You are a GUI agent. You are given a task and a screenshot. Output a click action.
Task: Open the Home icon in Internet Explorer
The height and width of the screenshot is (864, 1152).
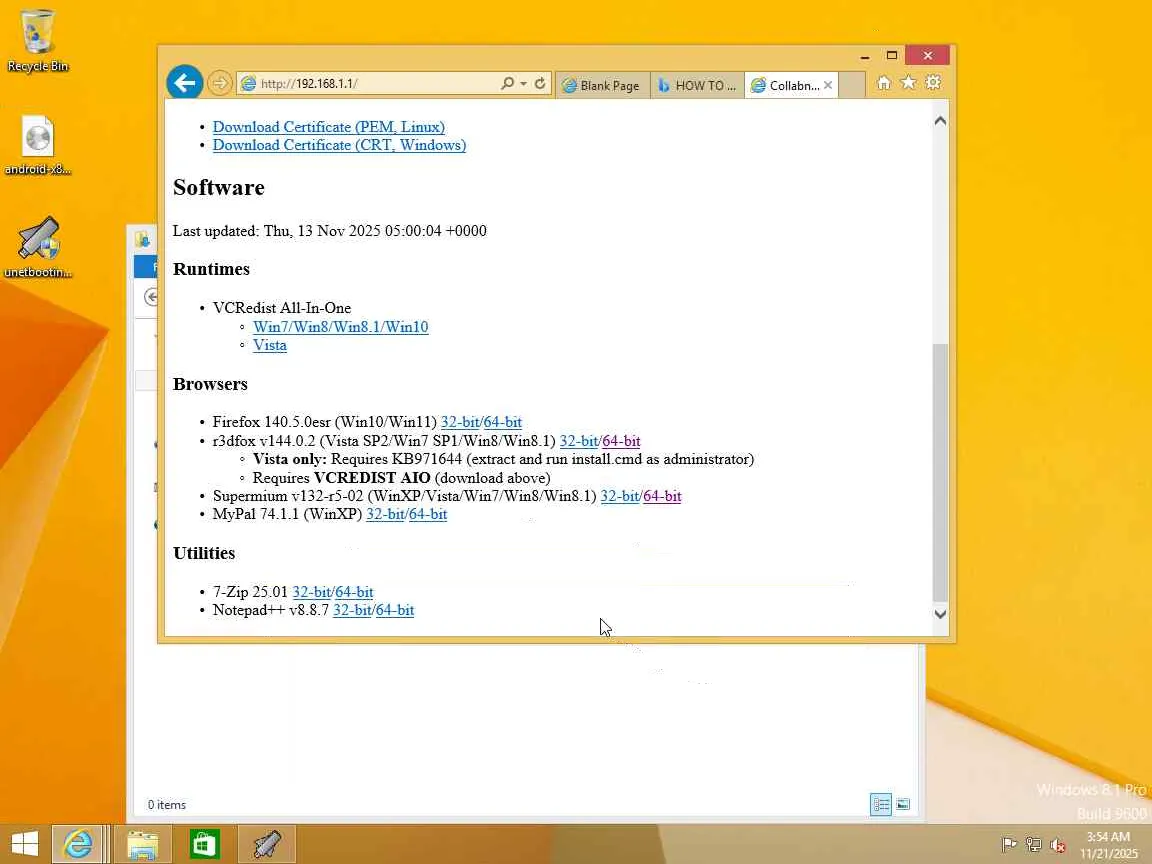pos(884,82)
